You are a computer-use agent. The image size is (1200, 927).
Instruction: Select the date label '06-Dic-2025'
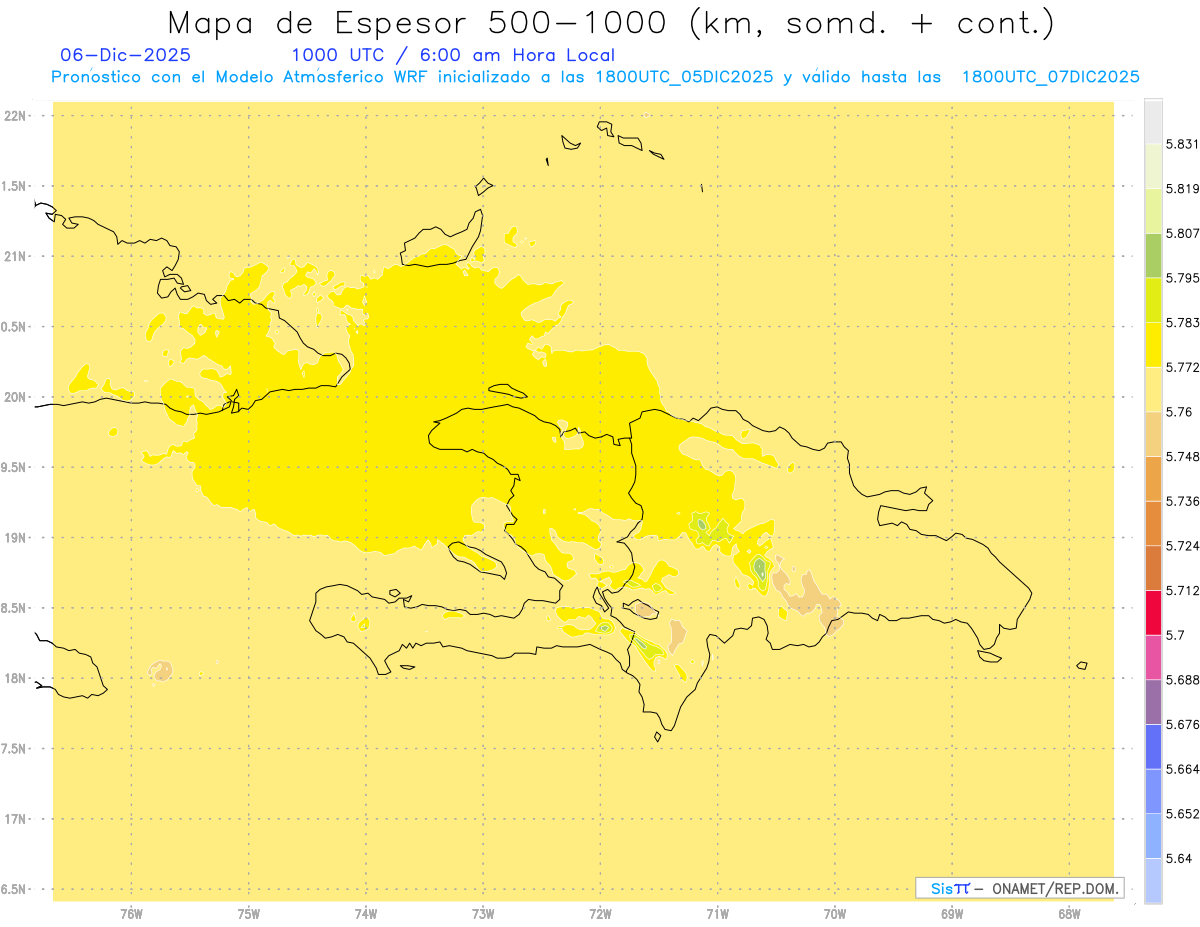(x=125, y=55)
